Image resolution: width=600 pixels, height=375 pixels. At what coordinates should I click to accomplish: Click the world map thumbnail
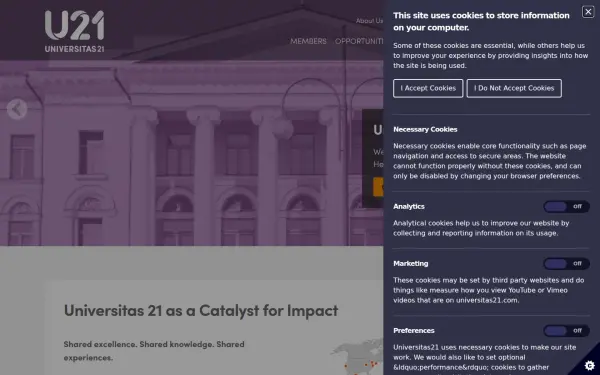point(357,357)
